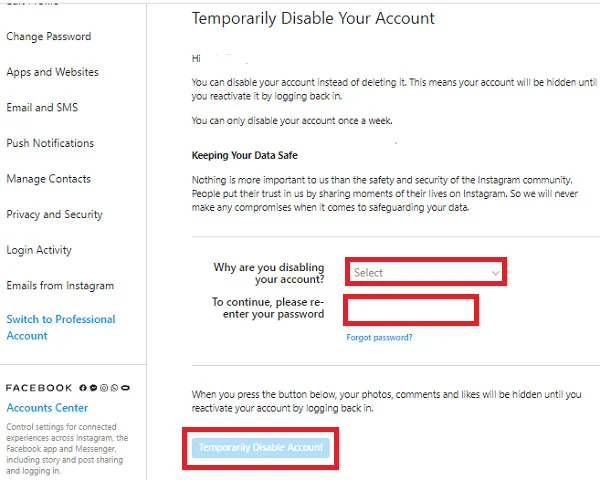600x480 pixels.
Task: Go to Email and SMS settings
Action: (x=42, y=108)
